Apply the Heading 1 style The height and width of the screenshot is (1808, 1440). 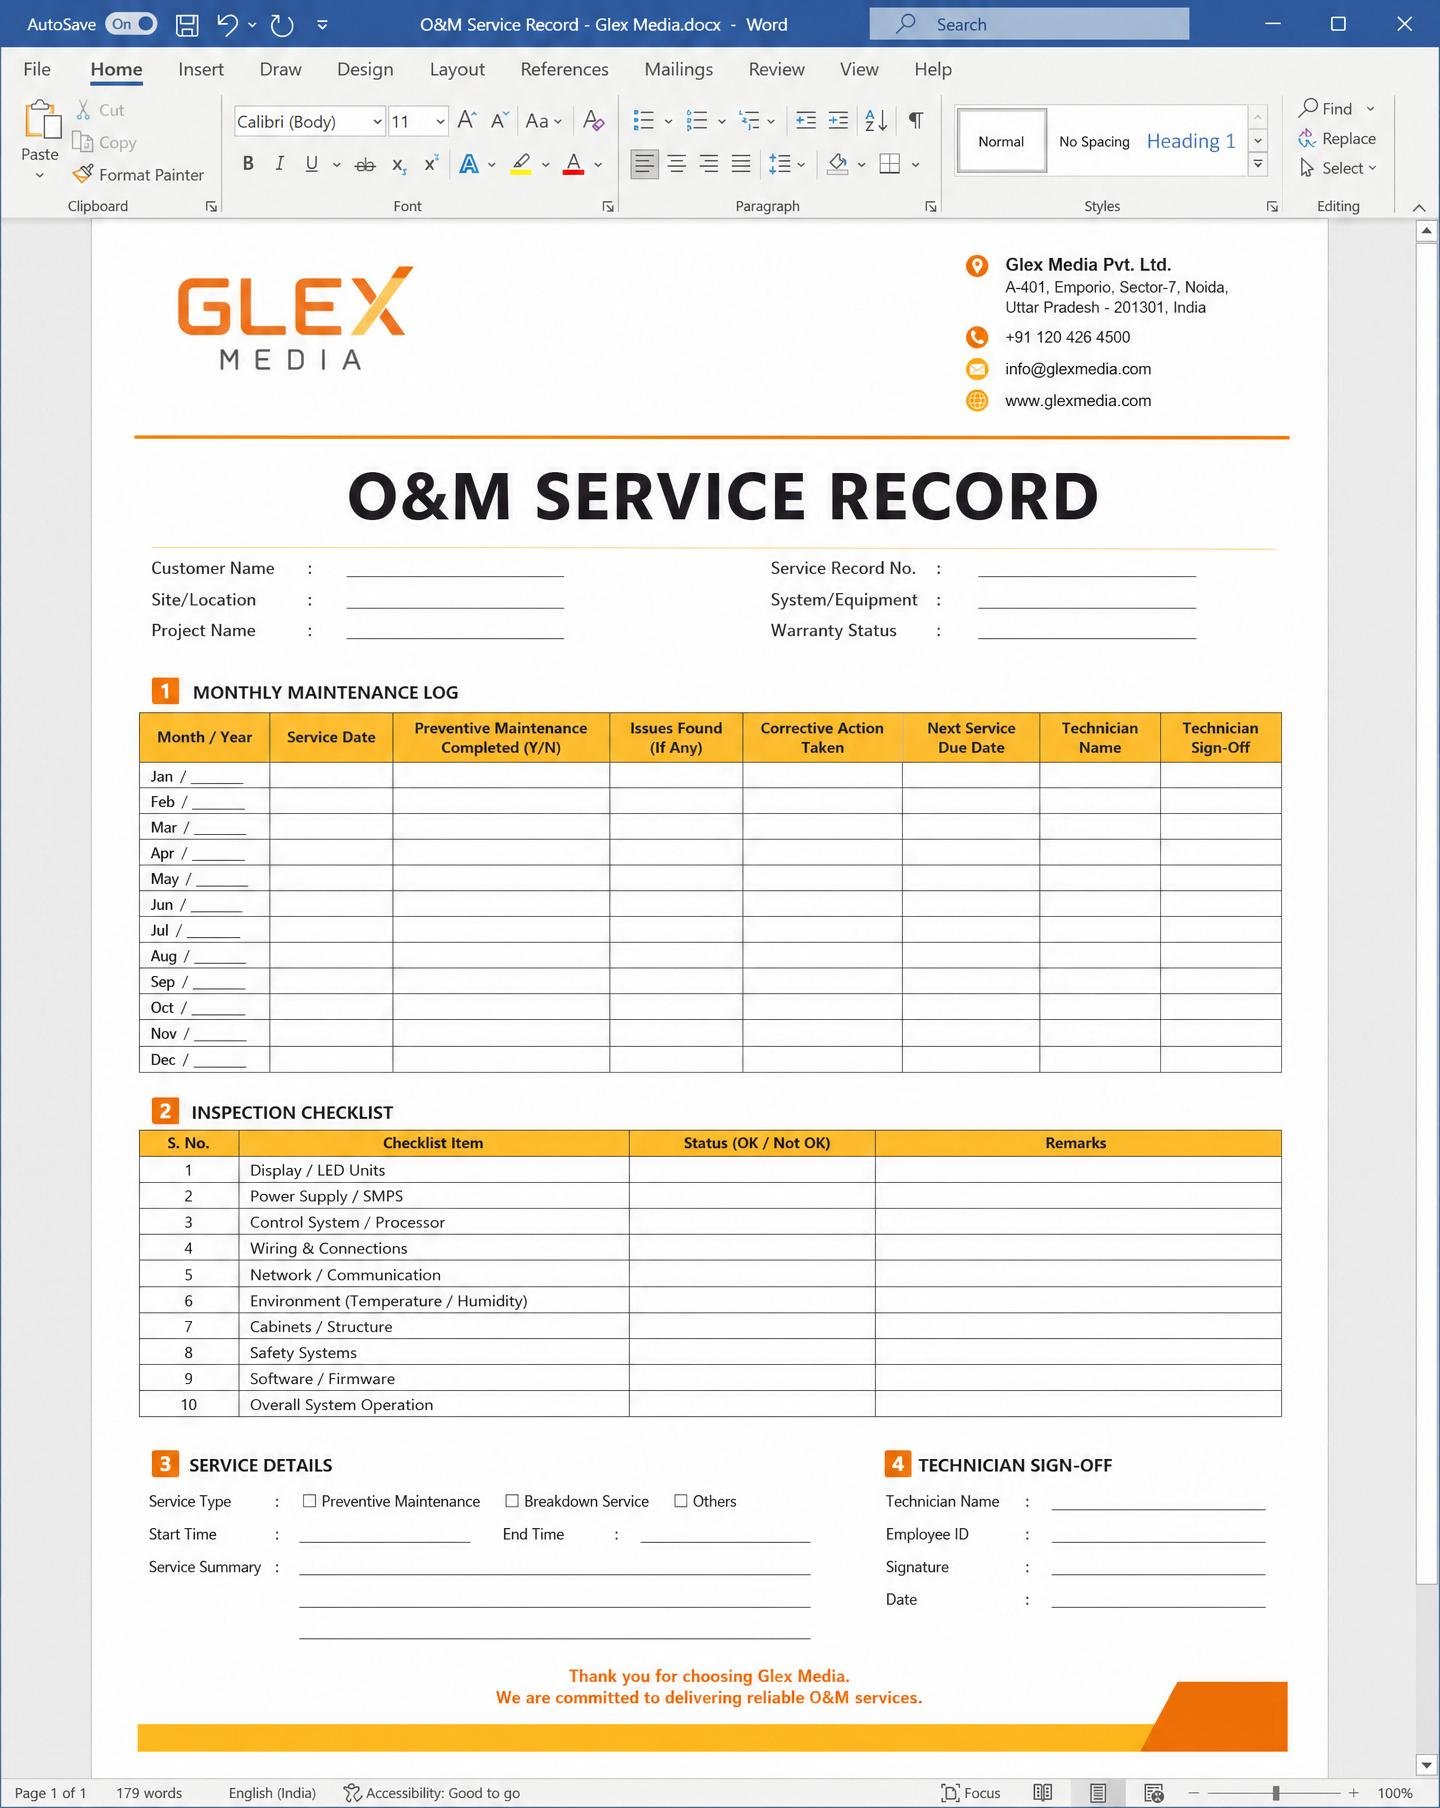[1191, 141]
